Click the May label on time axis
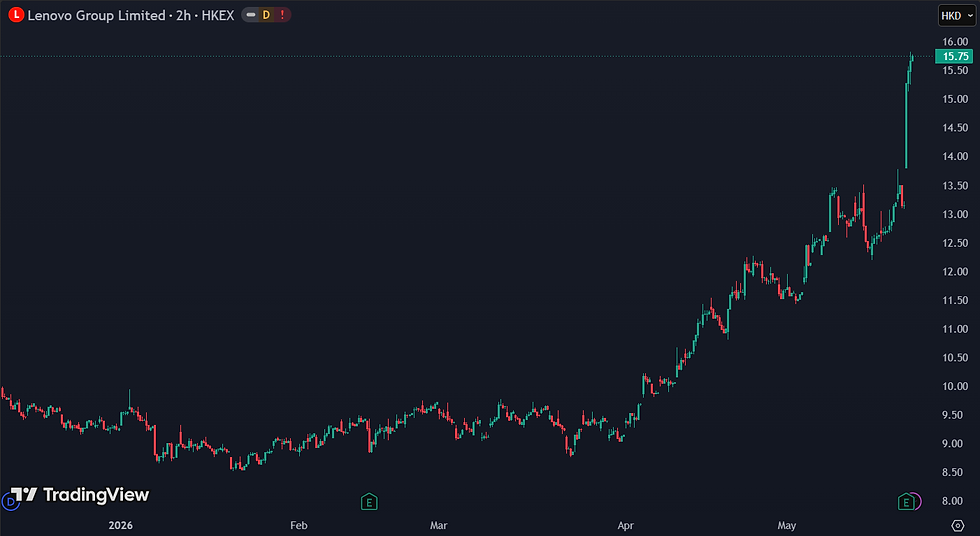 click(787, 525)
